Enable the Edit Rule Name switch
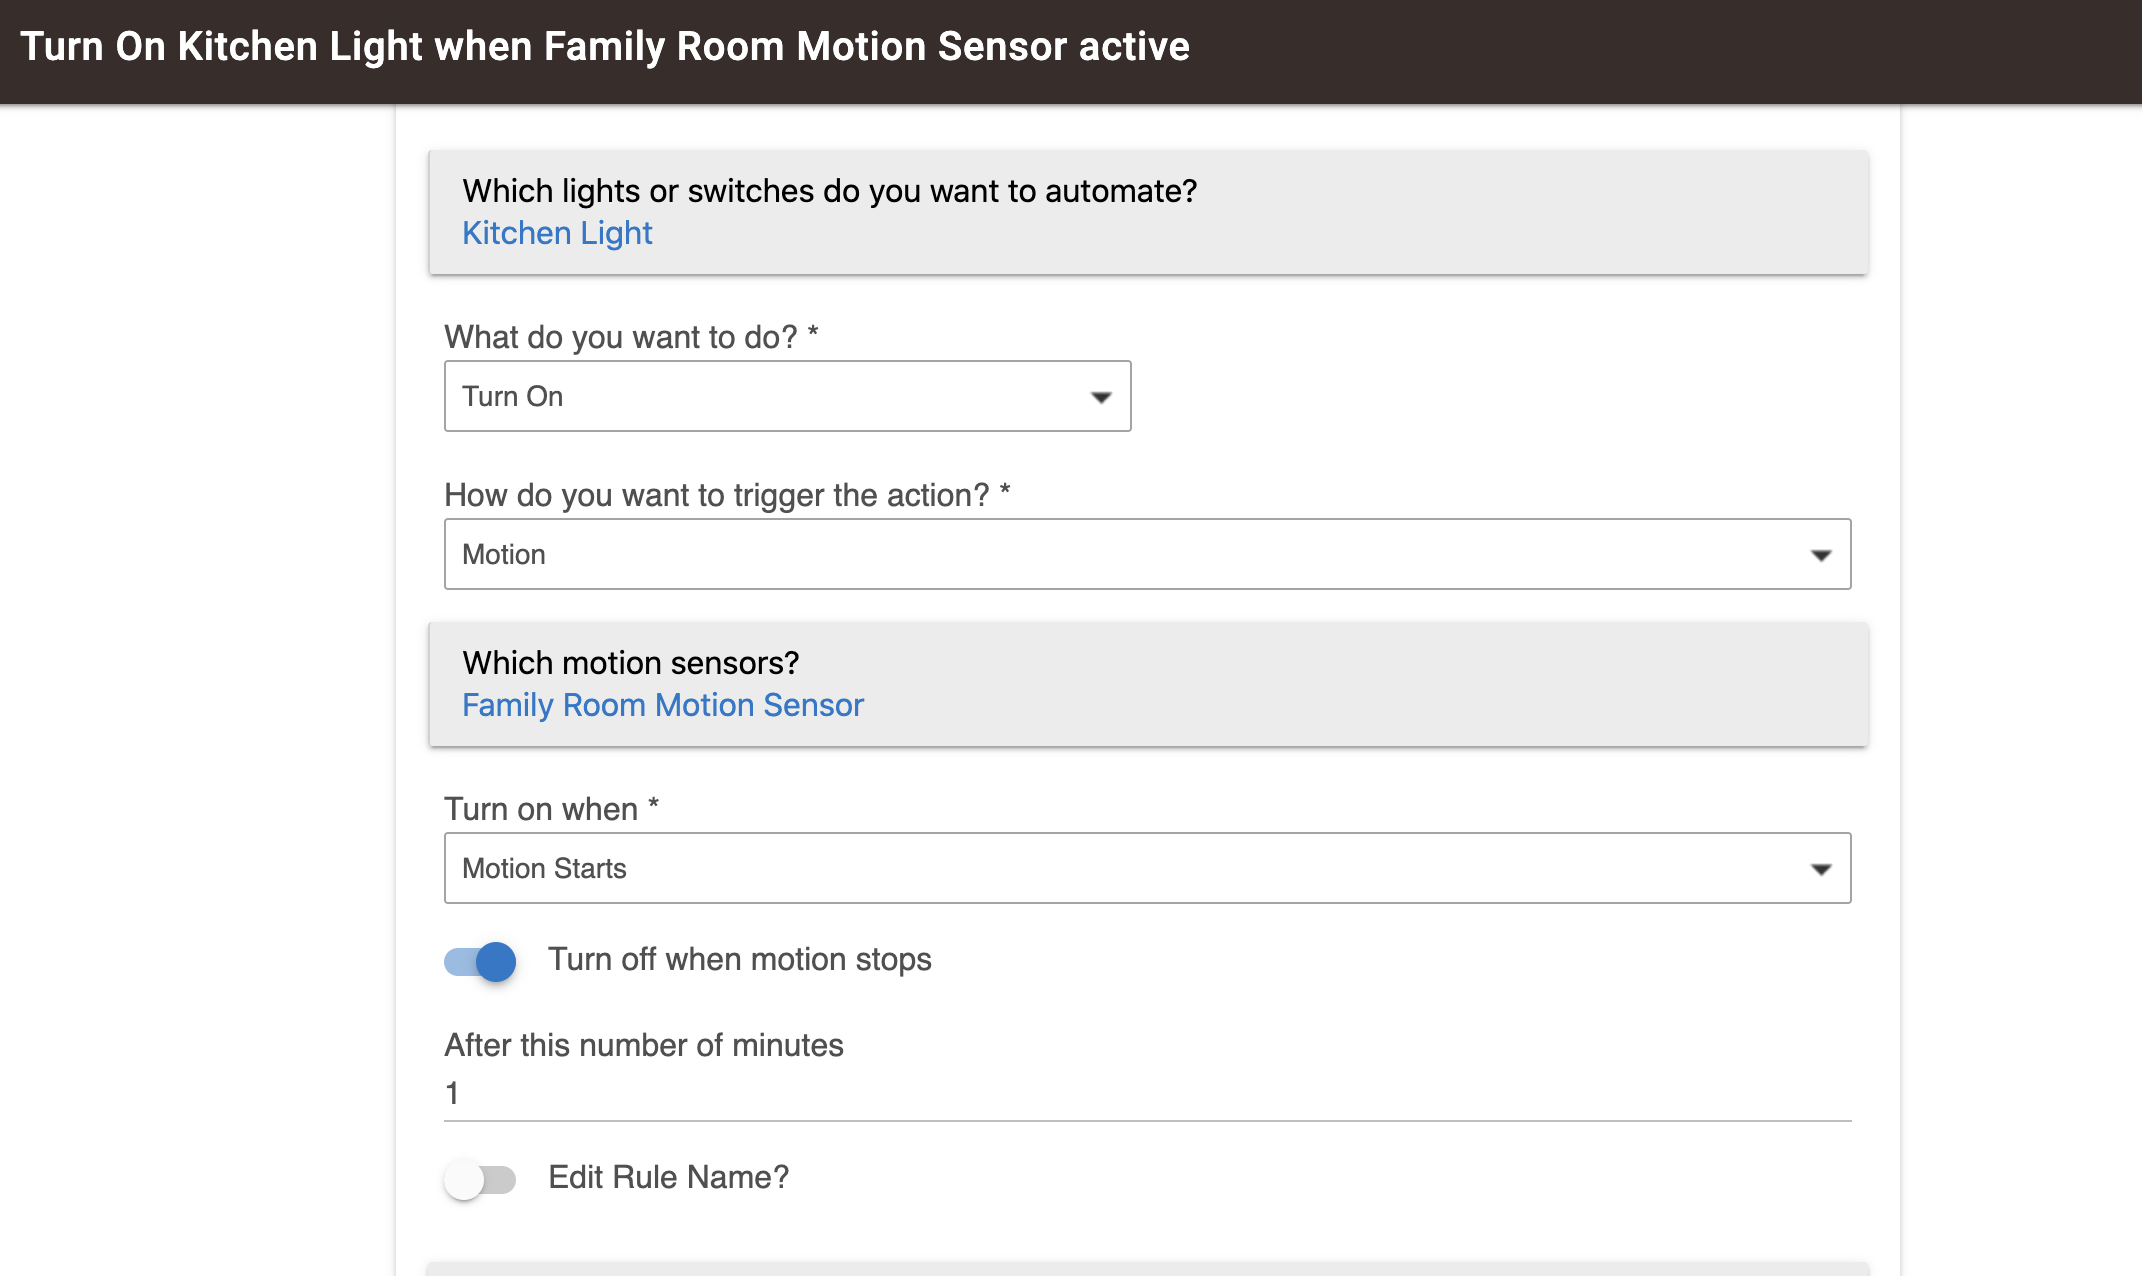This screenshot has width=2142, height=1276. pos(480,1179)
